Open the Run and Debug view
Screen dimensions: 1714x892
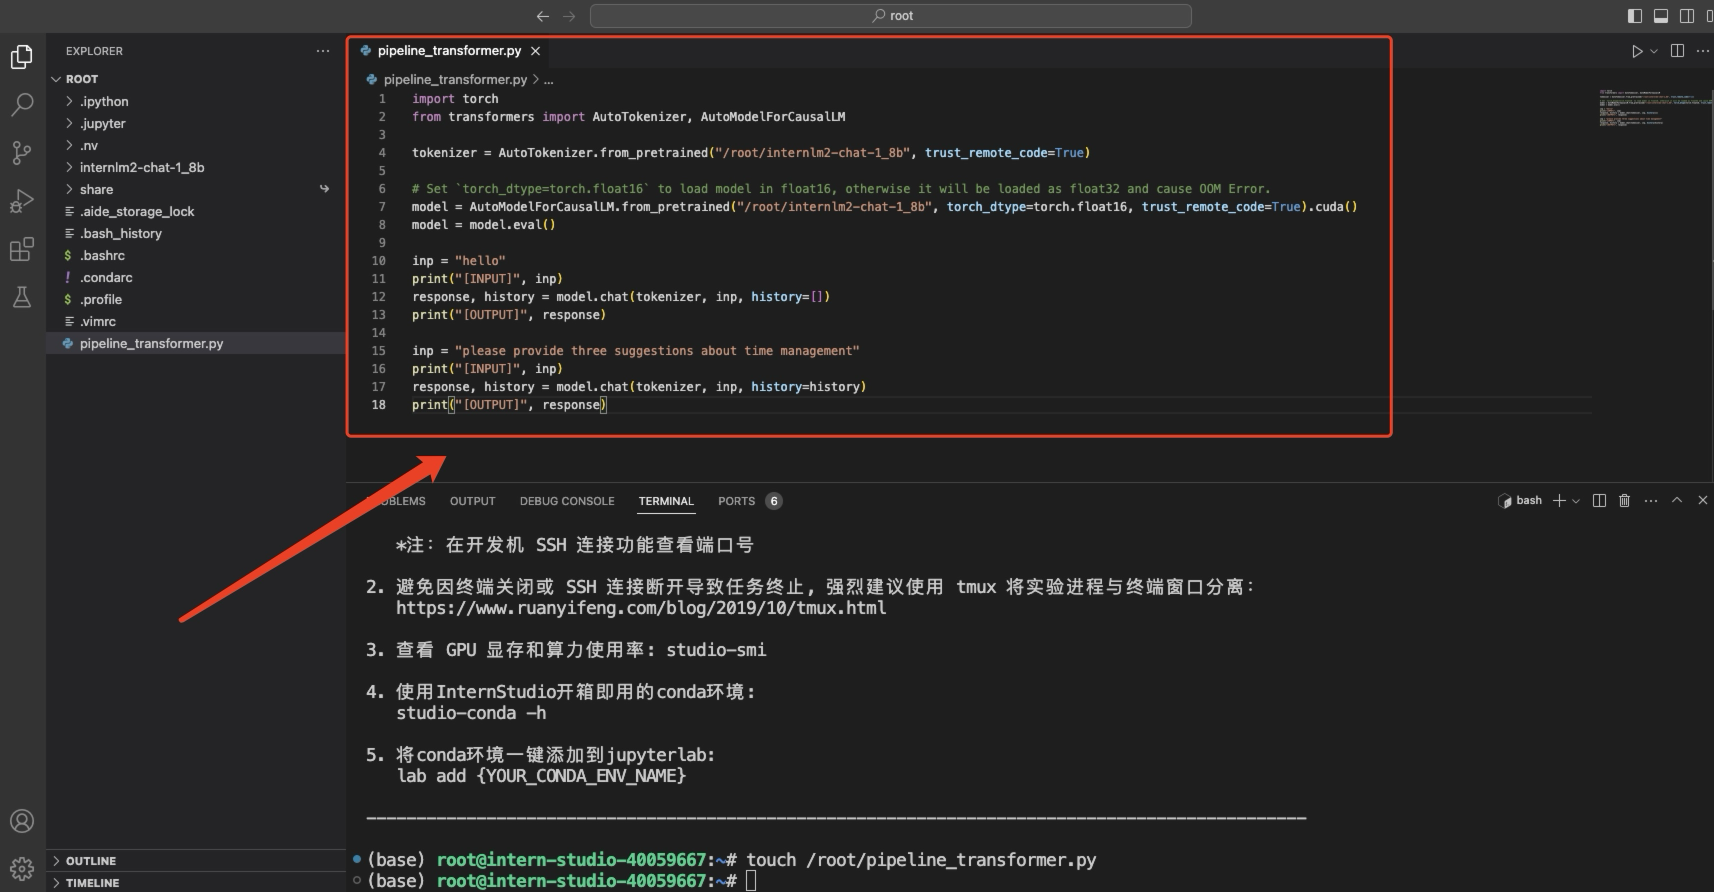click(22, 201)
